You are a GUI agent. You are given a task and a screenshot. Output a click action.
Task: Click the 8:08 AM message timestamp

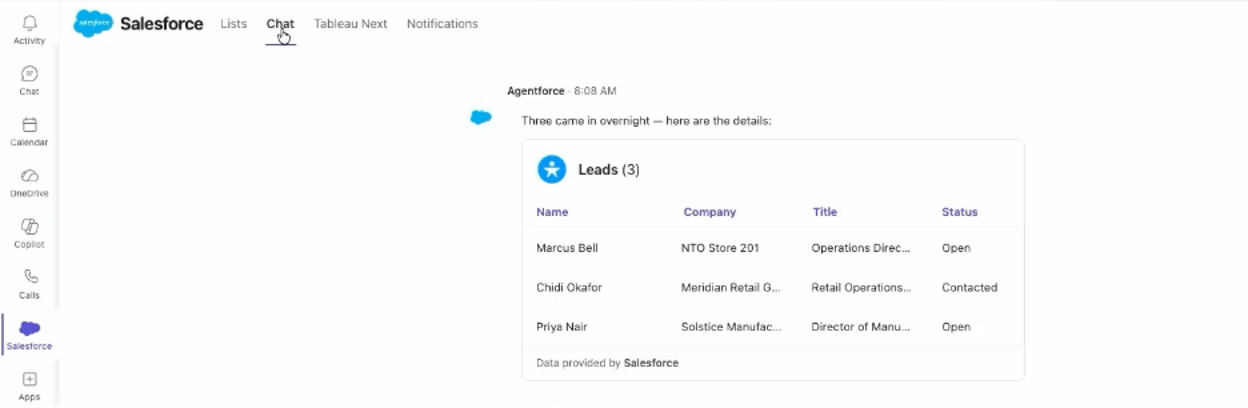click(595, 91)
